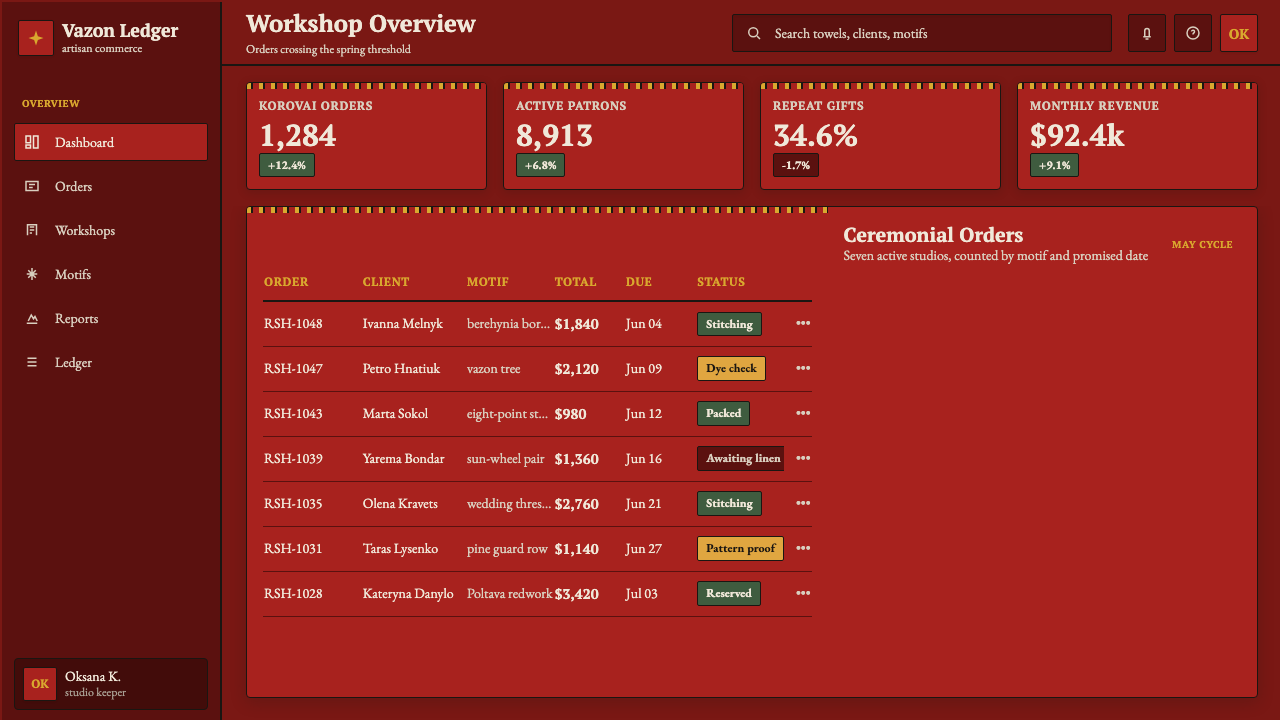
Task: Click the vazon tree motif cell
Action: [x=494, y=369]
